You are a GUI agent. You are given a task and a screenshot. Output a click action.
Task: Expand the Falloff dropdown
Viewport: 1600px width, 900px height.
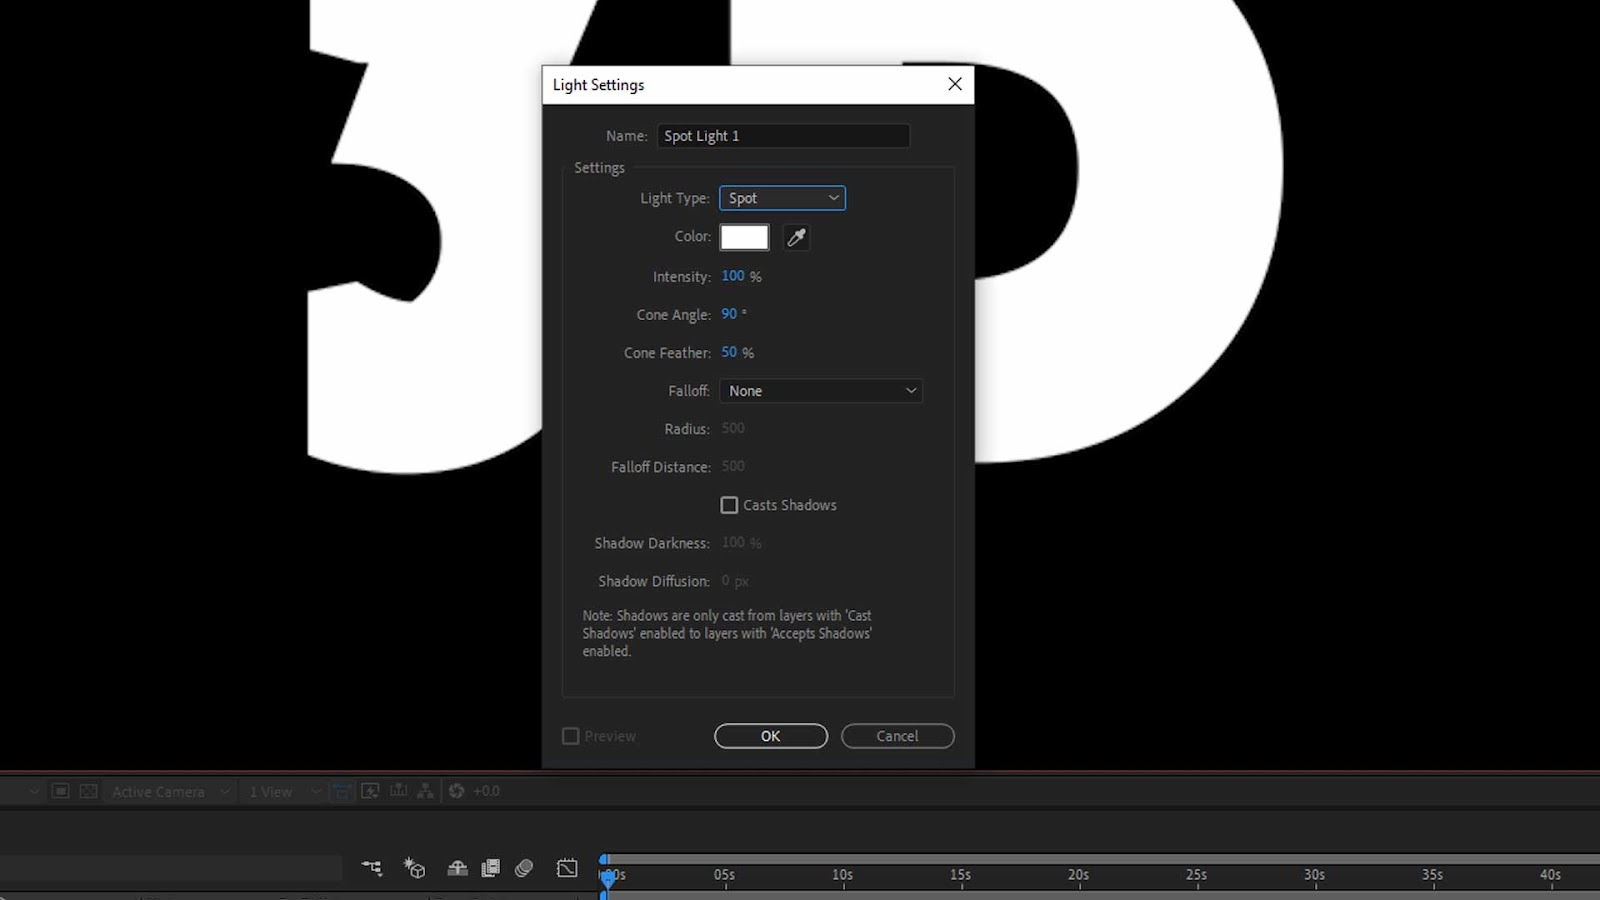pyautogui.click(x=820, y=391)
